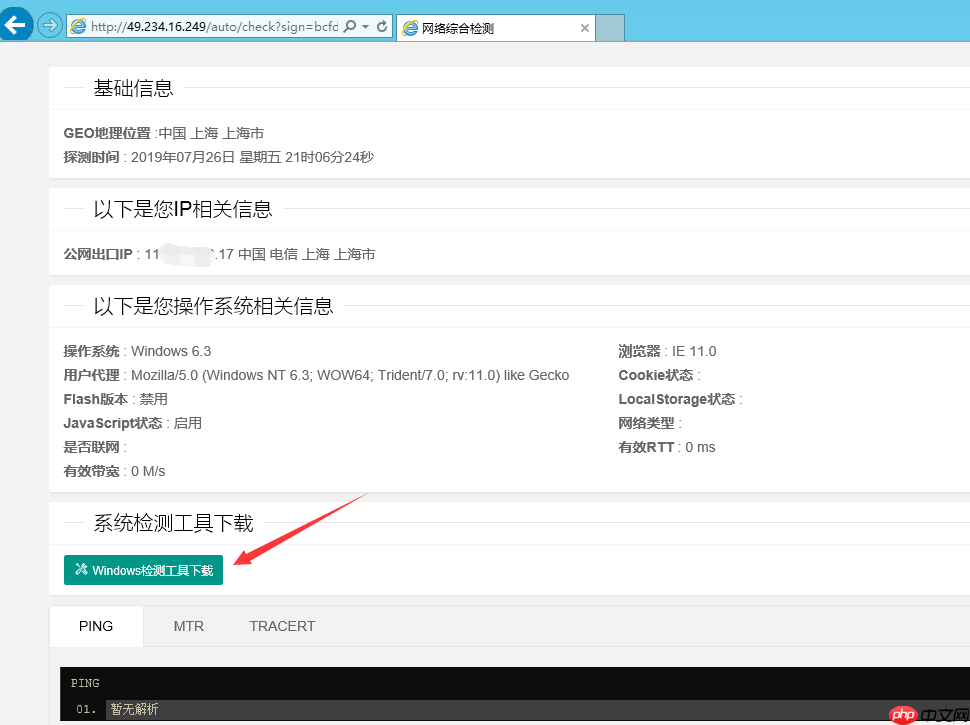Click the search magnifier icon in address bar
Viewport: 970px width, 725px height.
coord(349,27)
